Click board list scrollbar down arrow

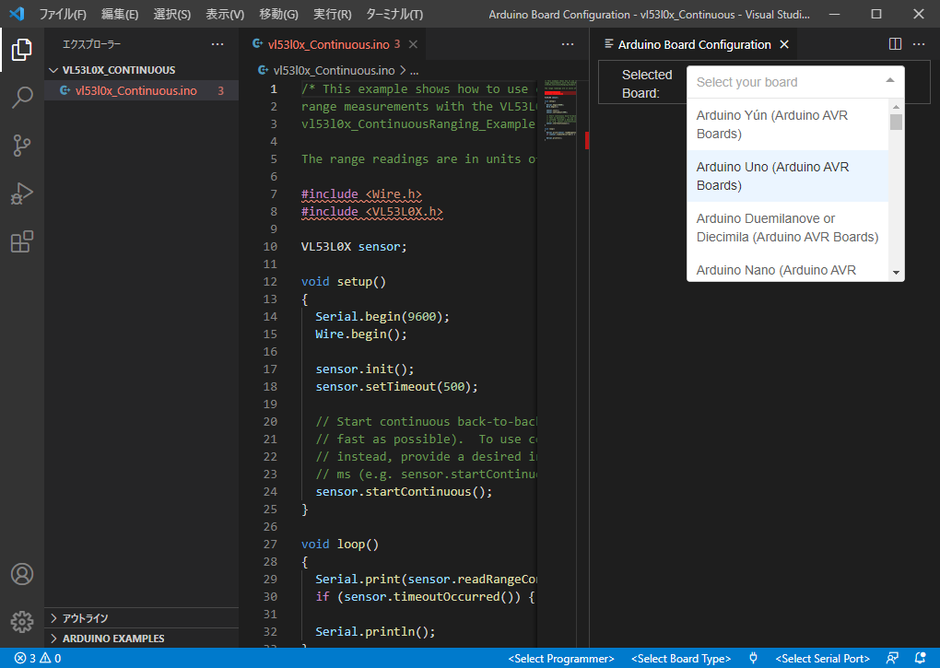[x=896, y=273]
